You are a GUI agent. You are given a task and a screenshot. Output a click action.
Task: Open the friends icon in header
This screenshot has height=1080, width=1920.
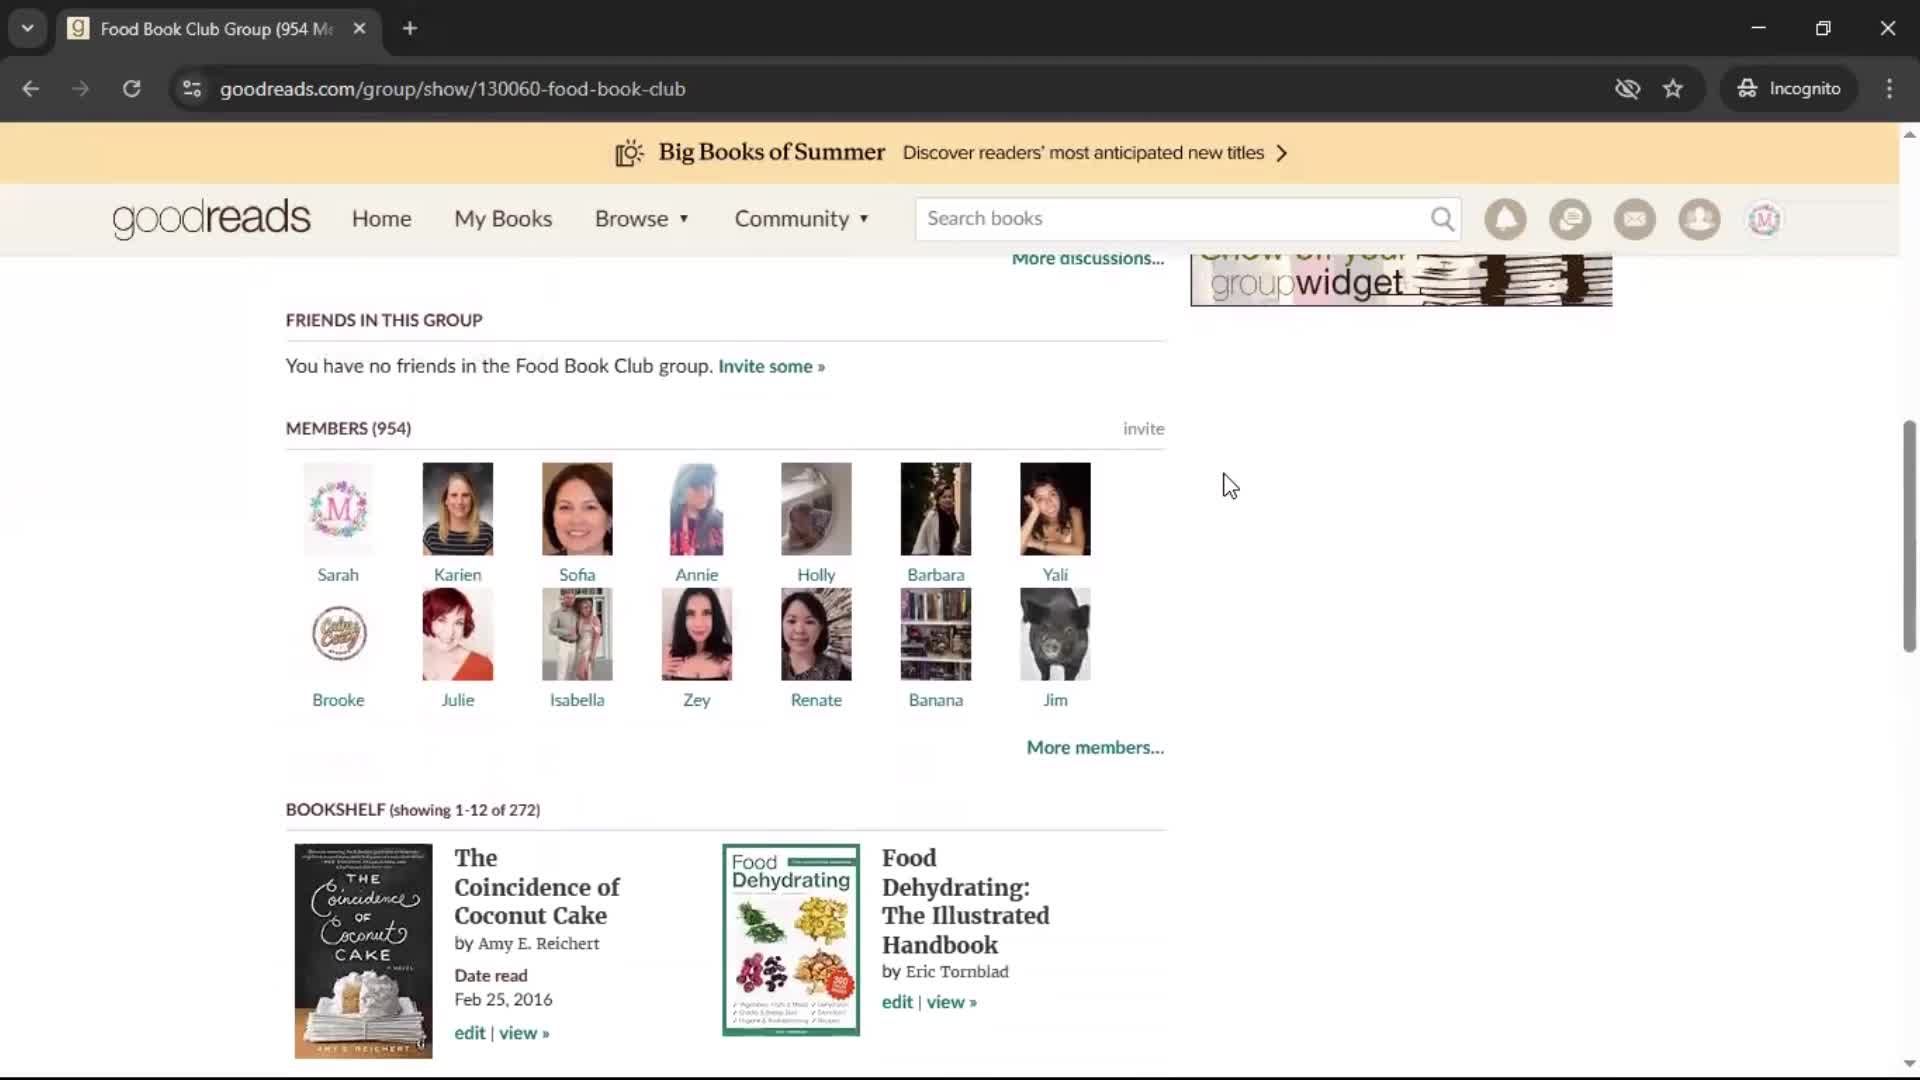(1699, 219)
